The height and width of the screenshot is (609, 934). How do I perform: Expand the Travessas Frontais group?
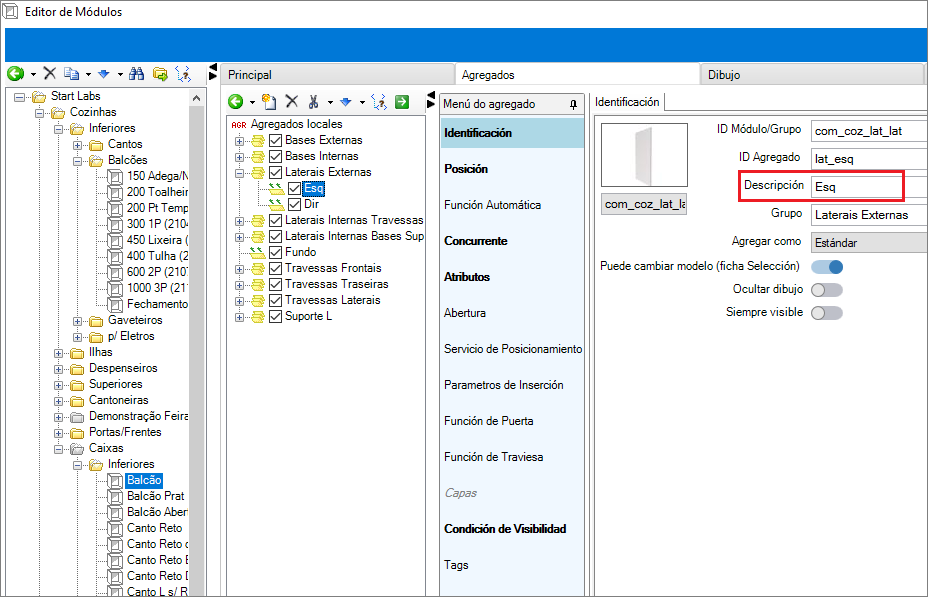click(x=239, y=269)
